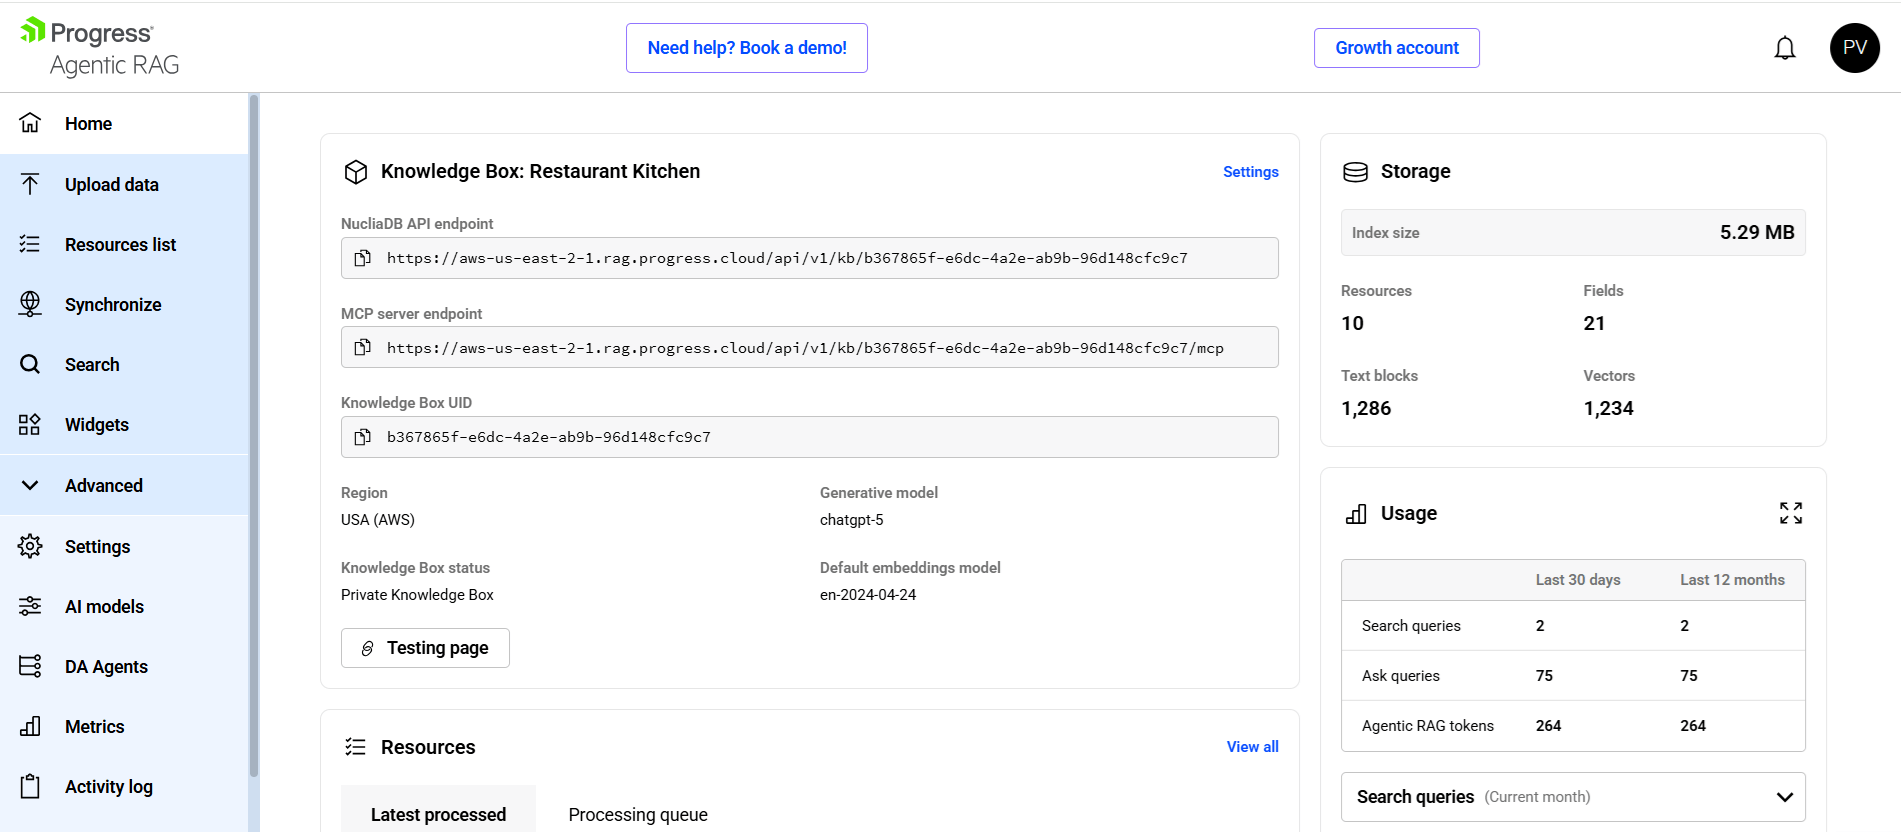Open the PV user avatar menu
This screenshot has height=832, width=1901.
[1855, 48]
